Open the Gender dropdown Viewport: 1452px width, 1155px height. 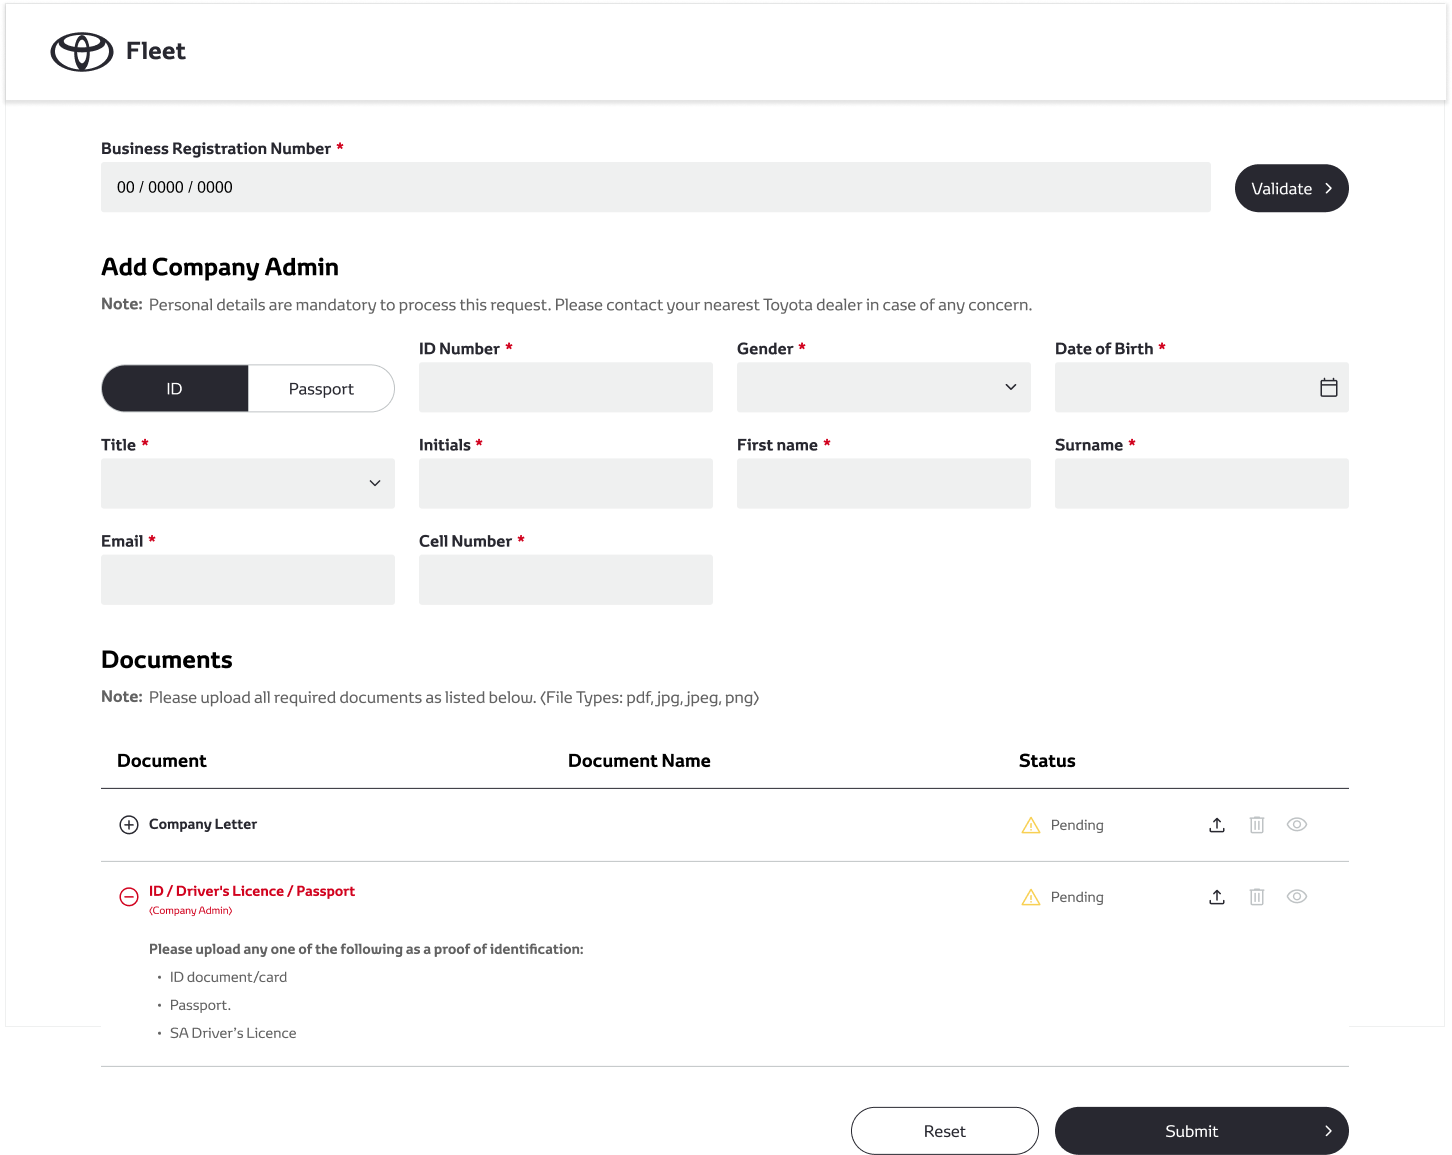pos(883,388)
